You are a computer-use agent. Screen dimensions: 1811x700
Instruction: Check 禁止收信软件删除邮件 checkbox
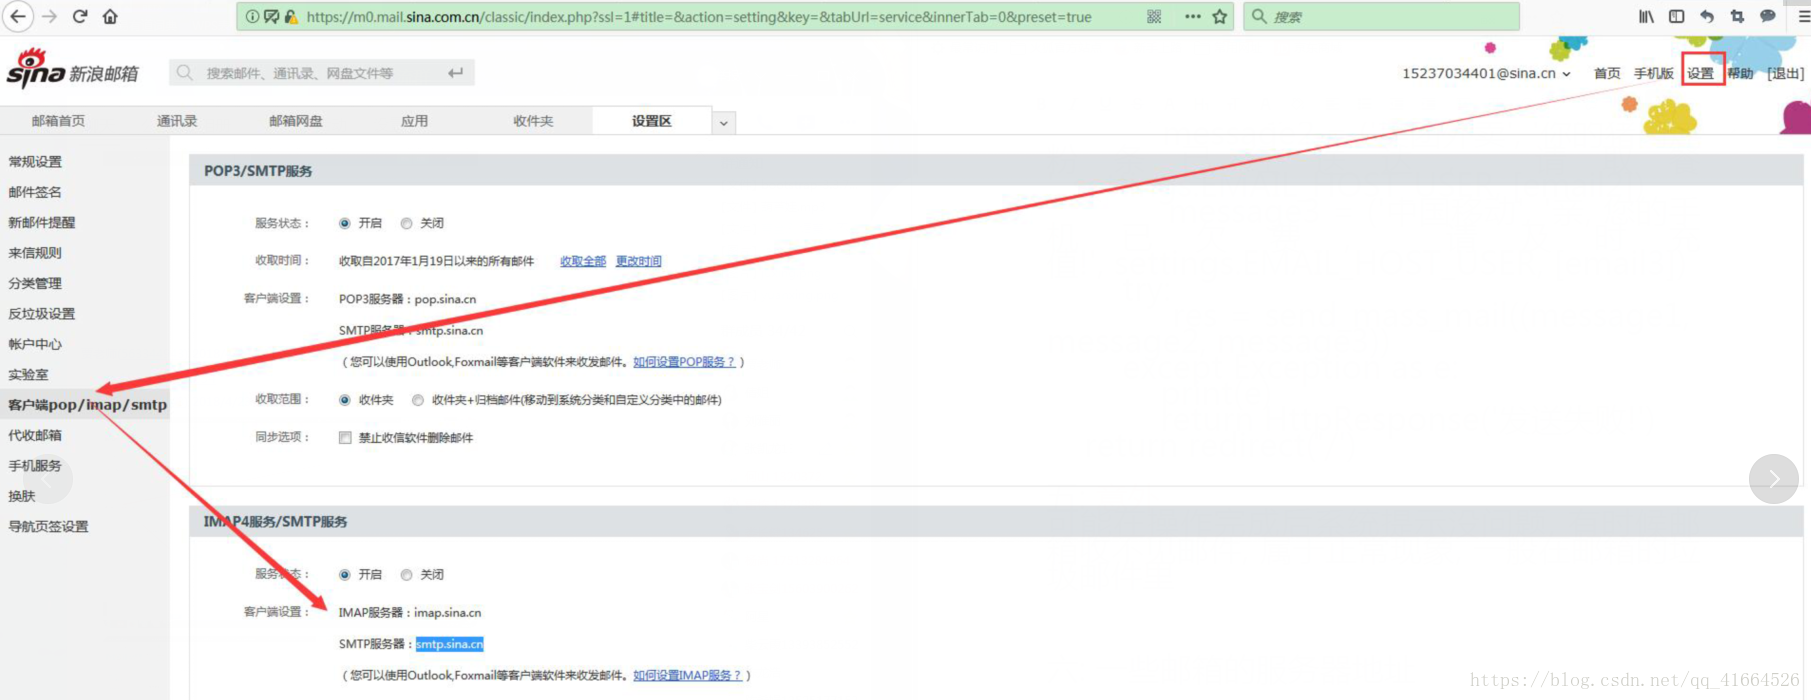(345, 438)
